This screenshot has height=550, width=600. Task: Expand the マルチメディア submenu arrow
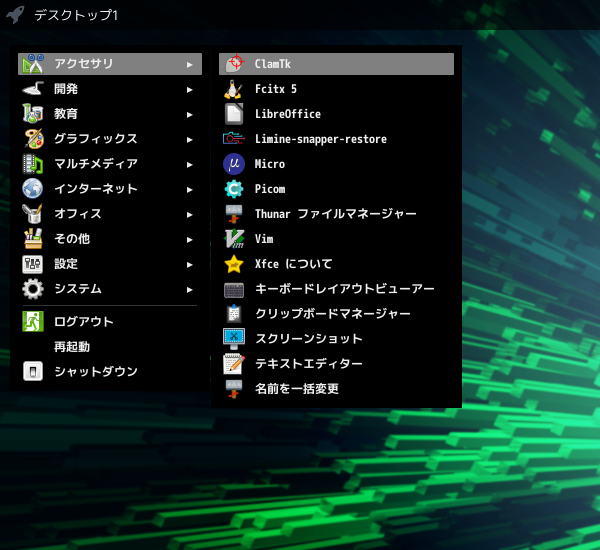click(189, 165)
